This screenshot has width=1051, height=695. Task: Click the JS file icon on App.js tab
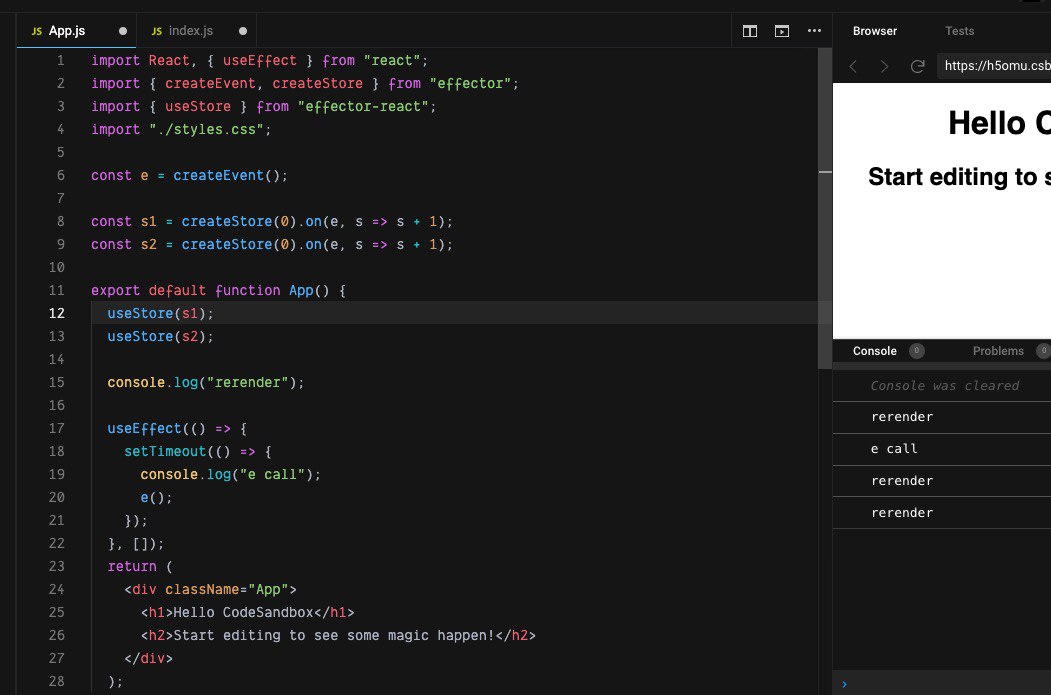click(x=37, y=31)
